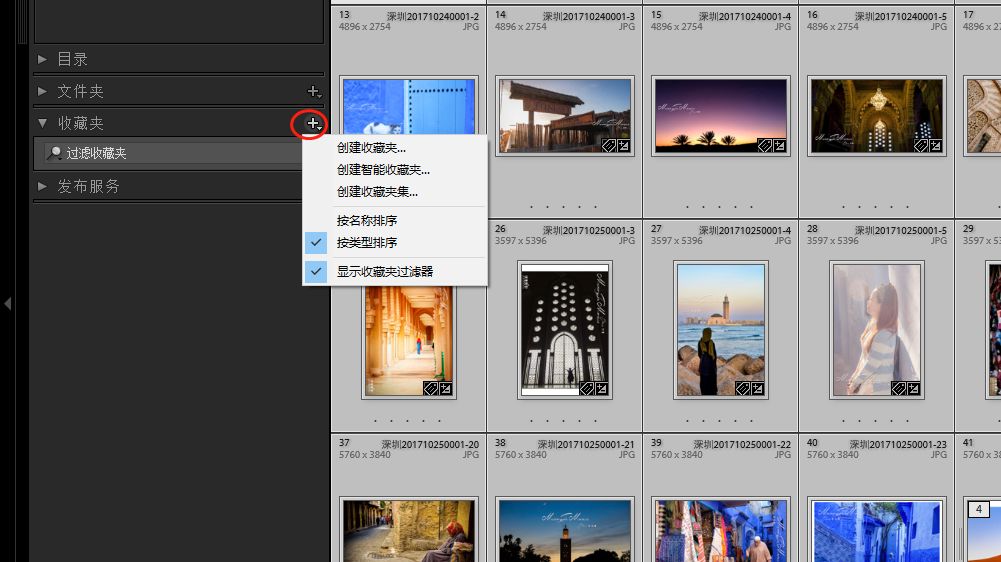The width and height of the screenshot is (1001, 562).
Task: Click keyword badge on thumbnail 16
Action: (920, 146)
